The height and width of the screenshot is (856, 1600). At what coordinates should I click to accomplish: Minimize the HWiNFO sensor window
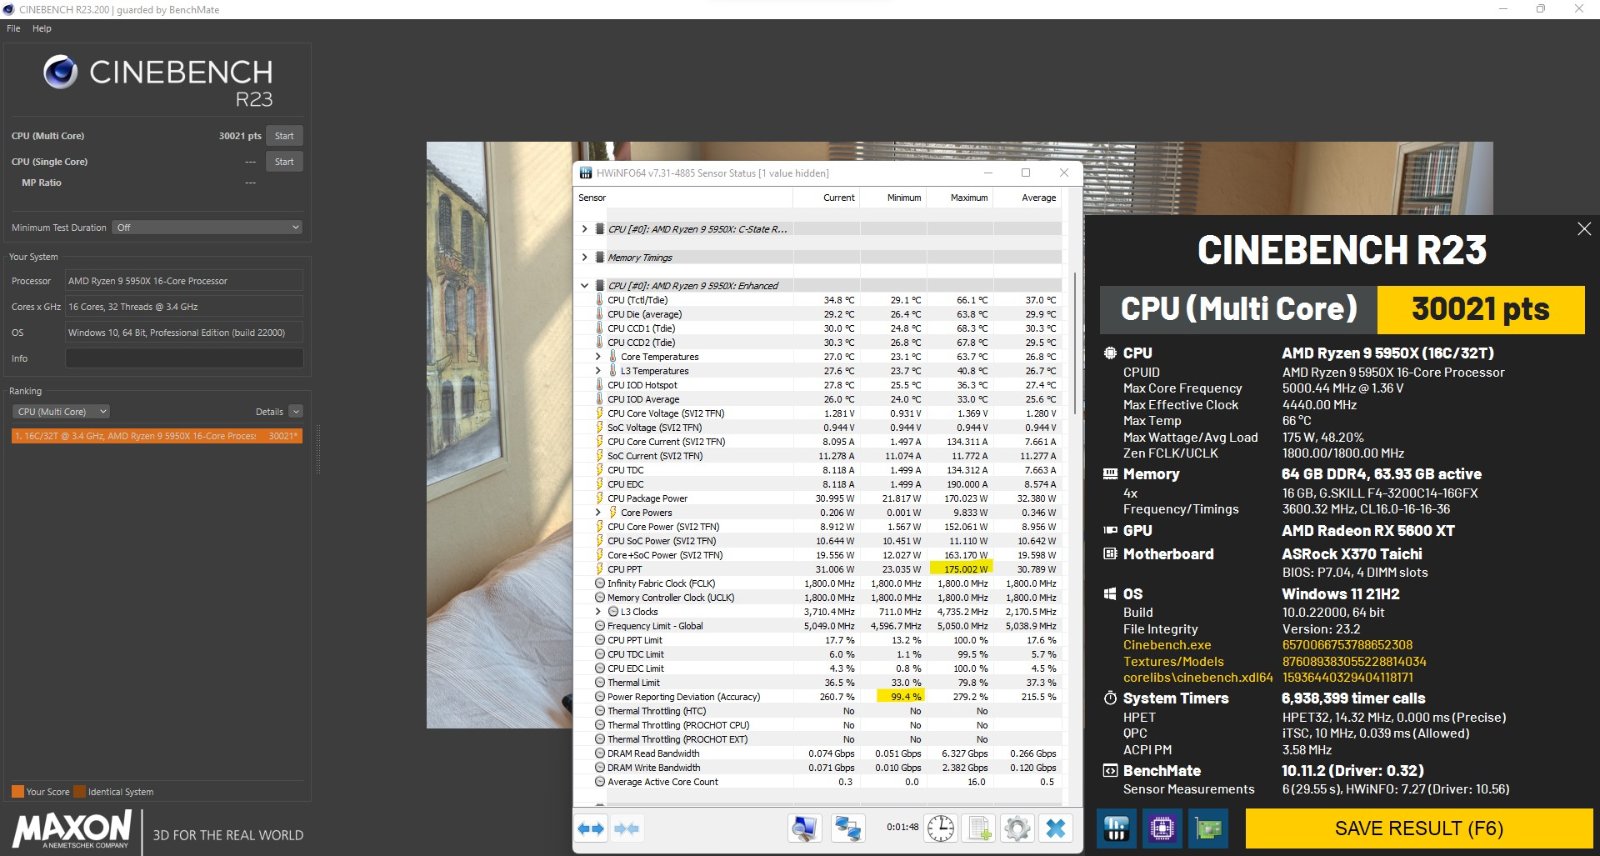pyautogui.click(x=988, y=173)
